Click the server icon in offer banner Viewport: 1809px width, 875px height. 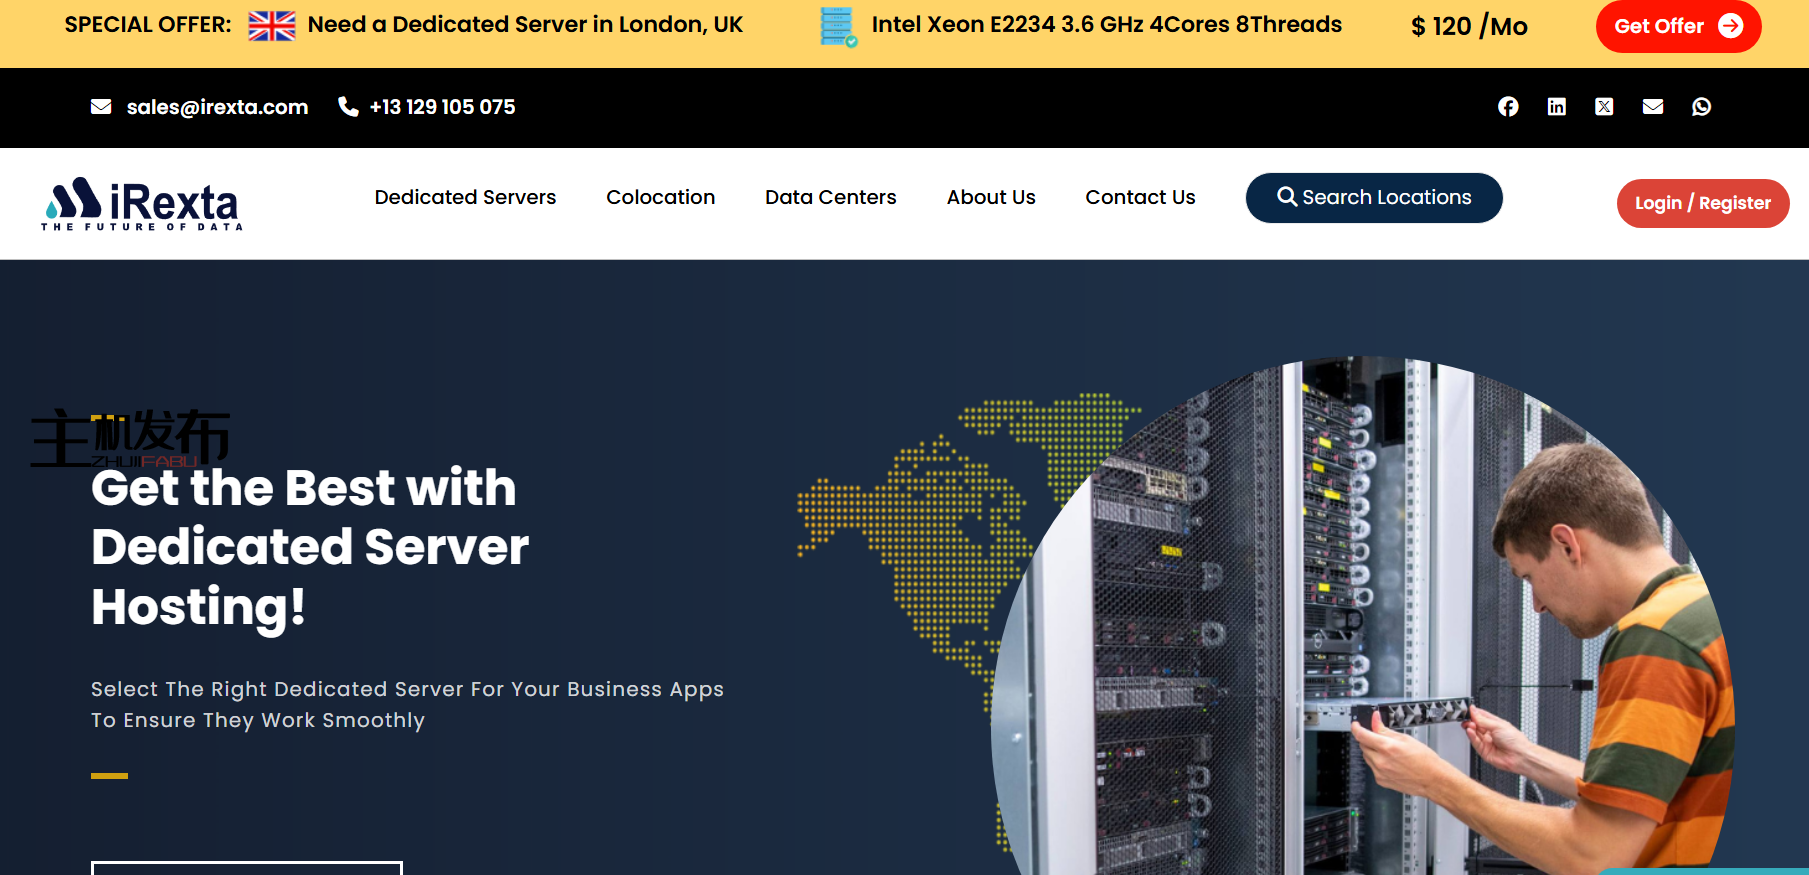(837, 27)
